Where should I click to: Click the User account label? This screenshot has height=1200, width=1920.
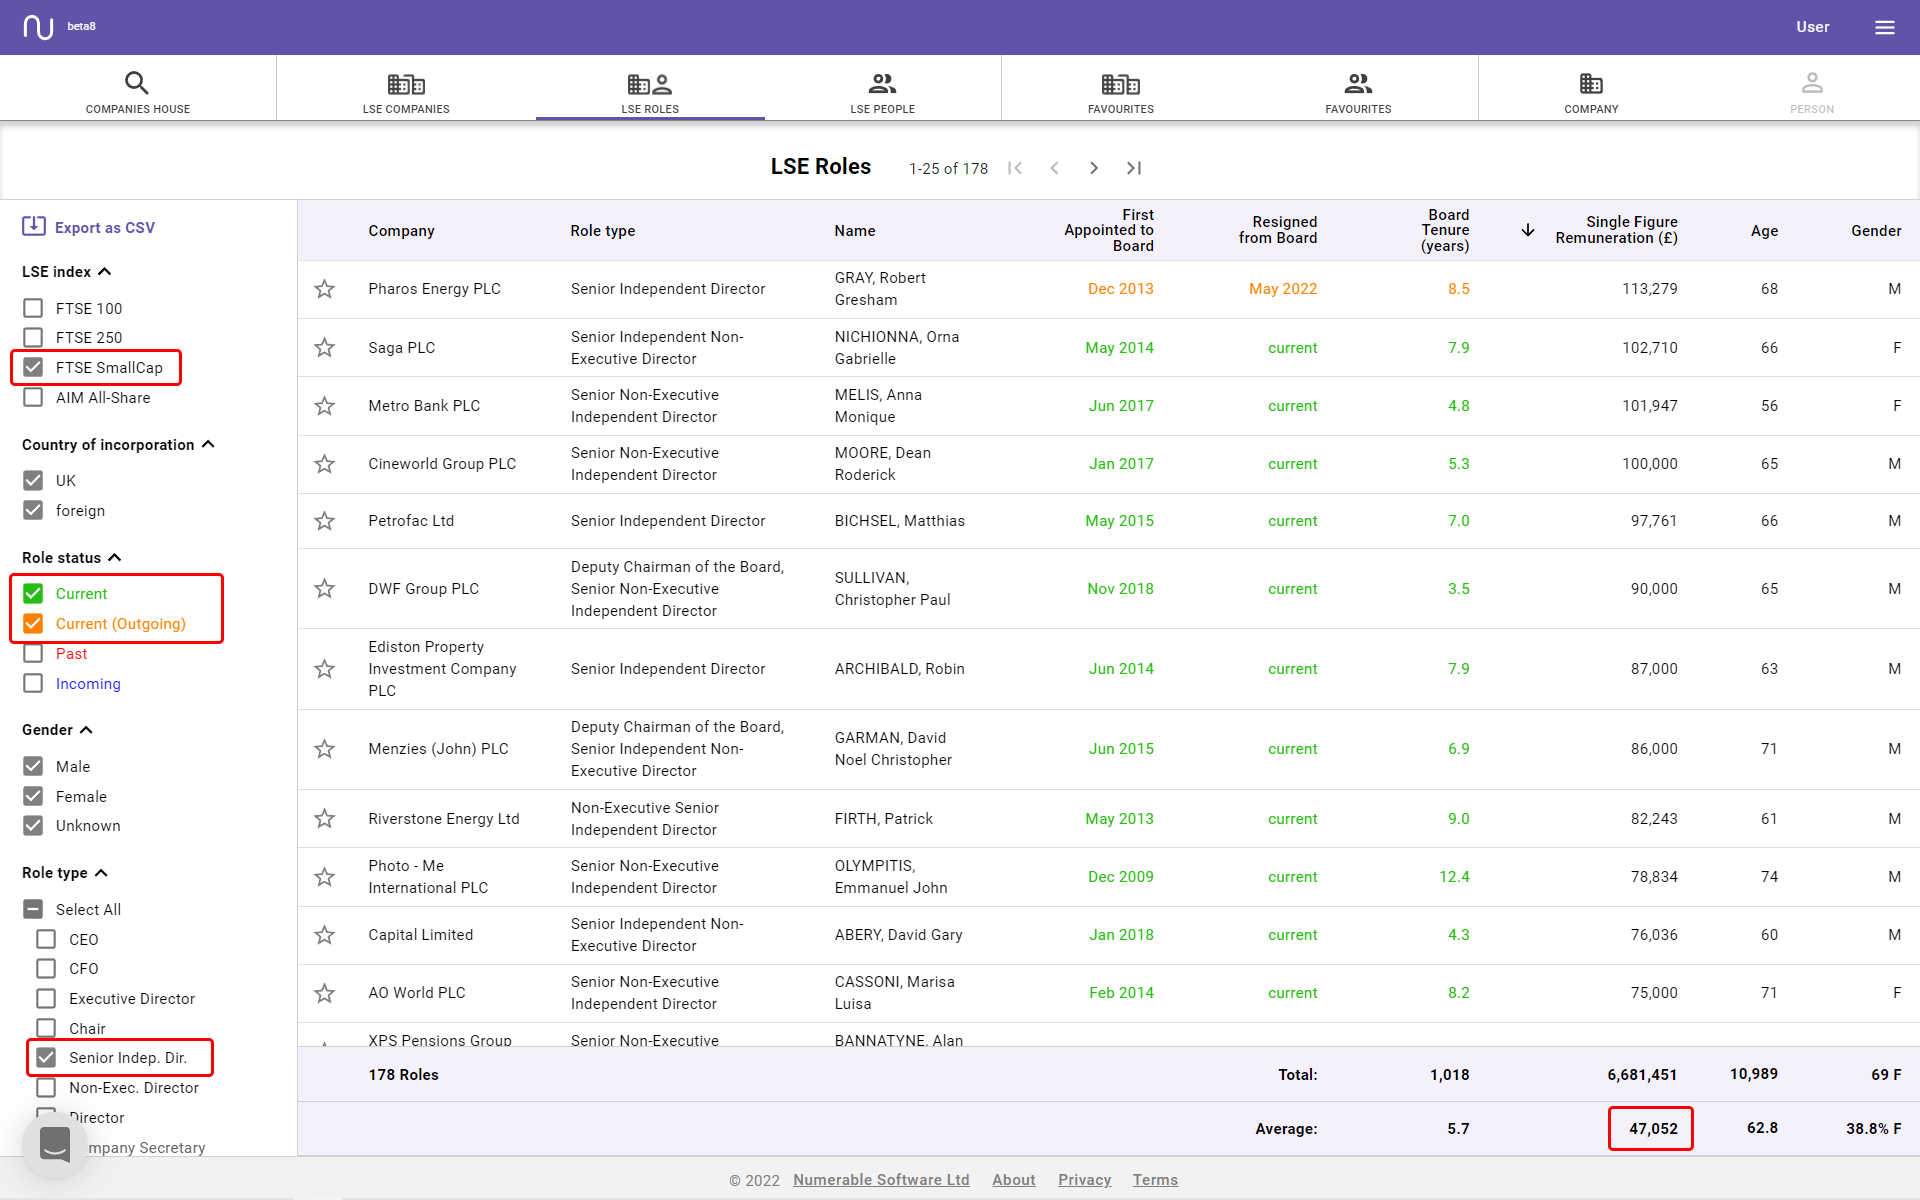1812,27
